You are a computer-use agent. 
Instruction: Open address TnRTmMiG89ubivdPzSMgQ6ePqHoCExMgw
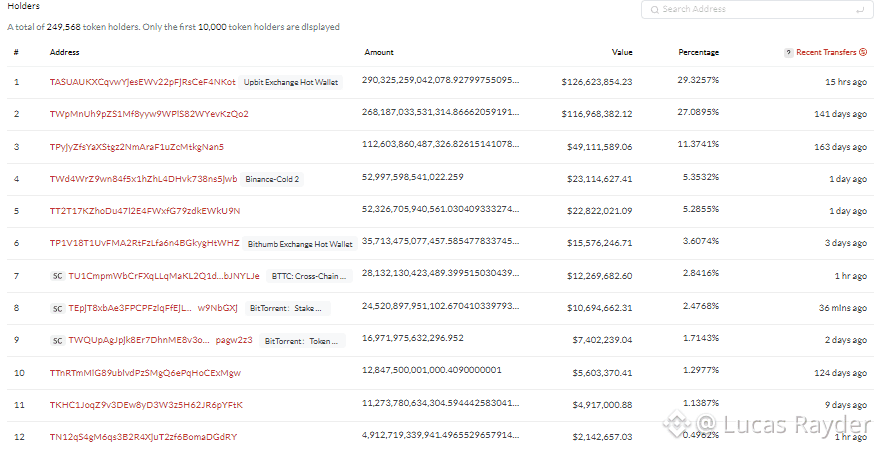[x=145, y=373]
